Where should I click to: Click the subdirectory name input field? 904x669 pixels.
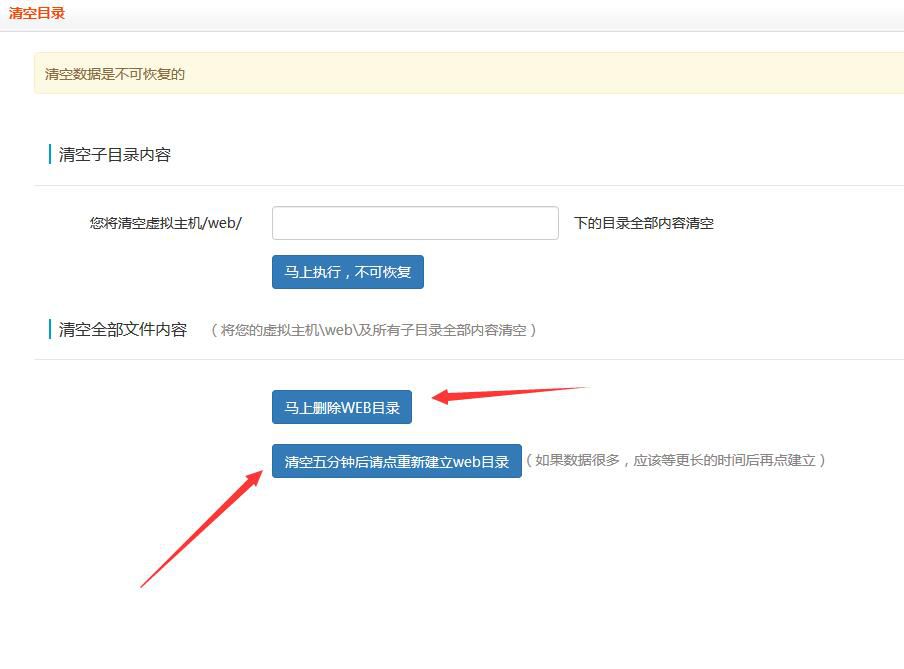pyautogui.click(x=415, y=223)
